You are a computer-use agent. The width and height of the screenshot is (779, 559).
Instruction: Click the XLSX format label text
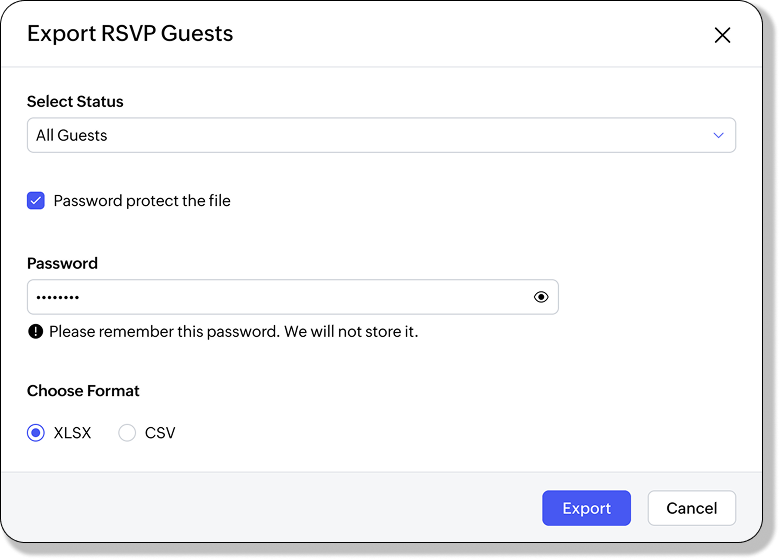click(72, 433)
